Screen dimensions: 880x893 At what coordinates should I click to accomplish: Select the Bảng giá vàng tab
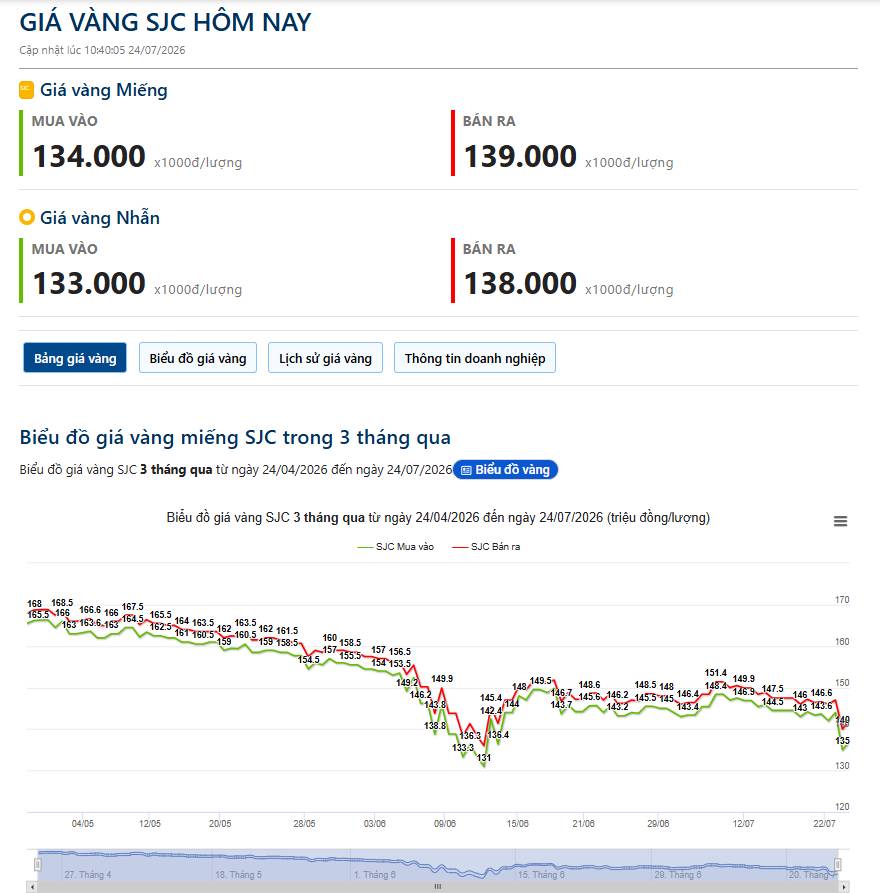[x=75, y=358]
